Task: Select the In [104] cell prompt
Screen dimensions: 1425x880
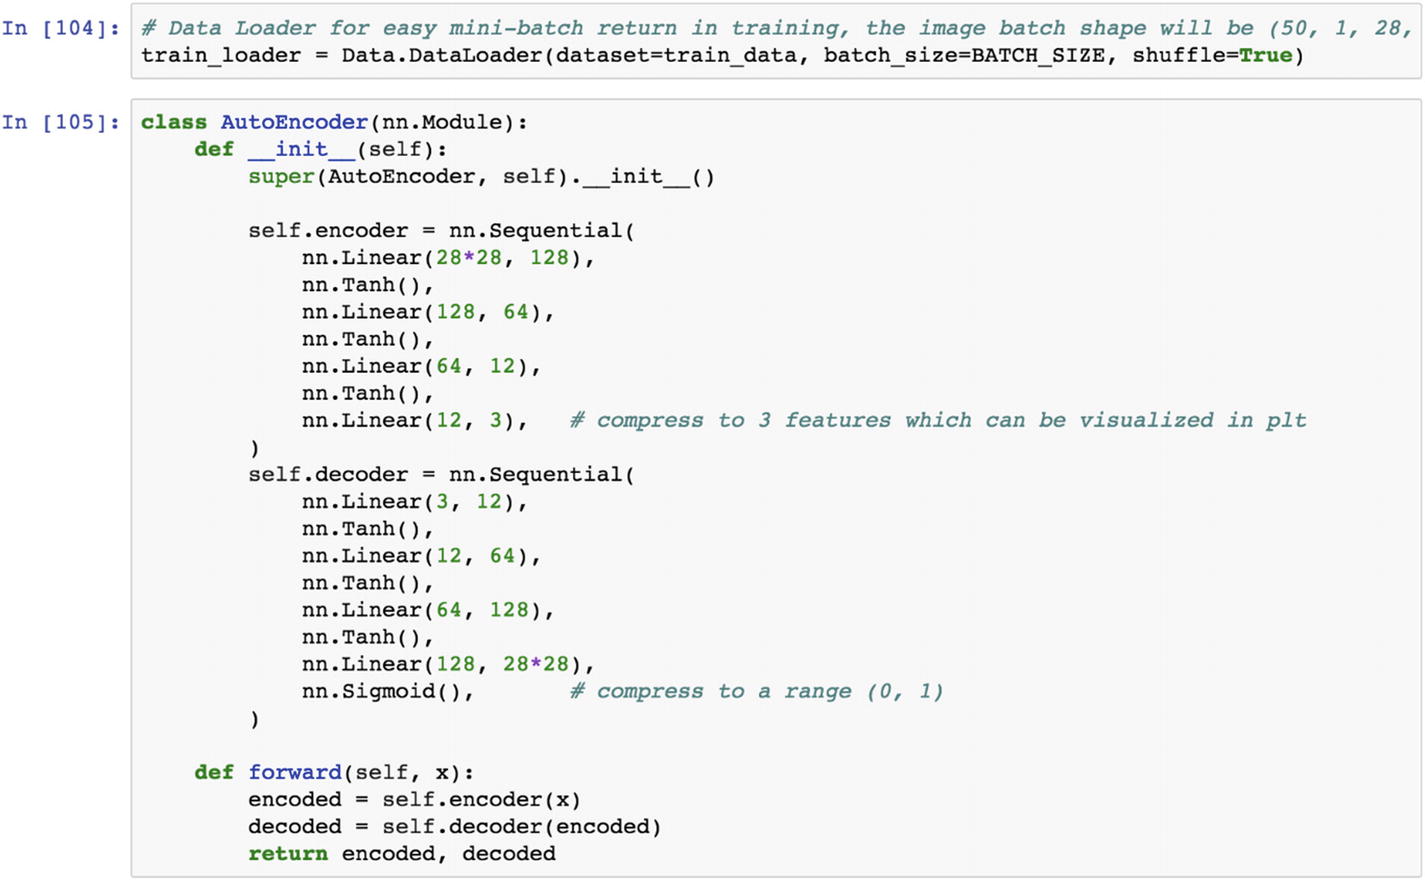Action: [x=60, y=28]
